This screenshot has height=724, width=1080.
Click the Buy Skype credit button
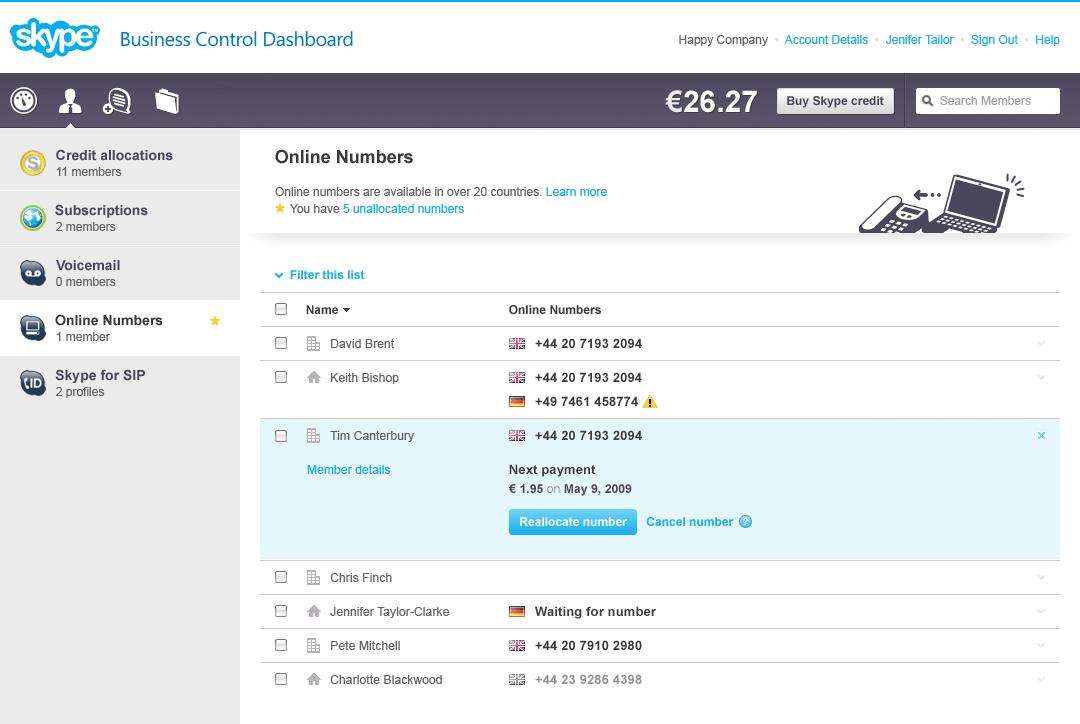point(835,101)
